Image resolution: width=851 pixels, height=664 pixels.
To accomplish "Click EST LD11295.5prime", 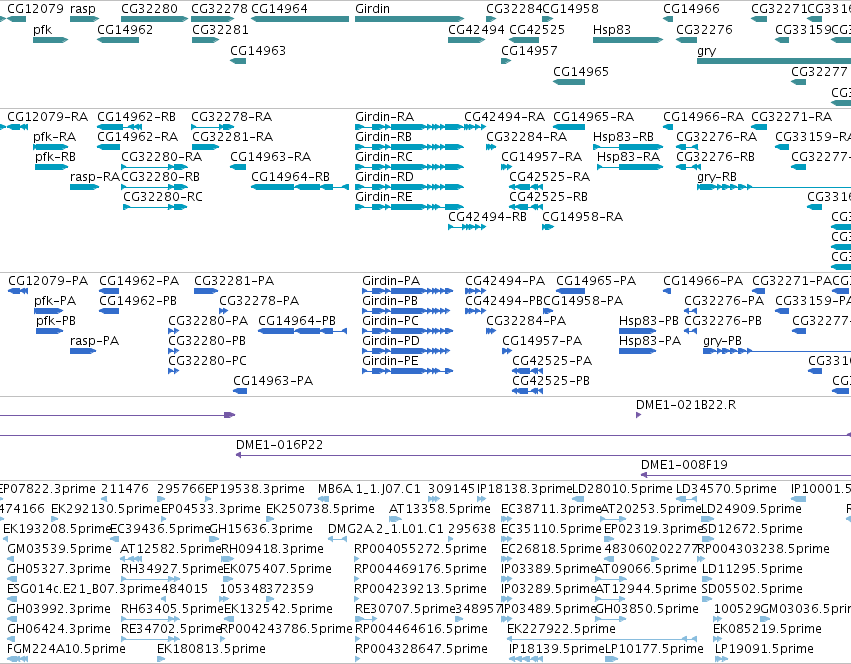I will point(752,569).
